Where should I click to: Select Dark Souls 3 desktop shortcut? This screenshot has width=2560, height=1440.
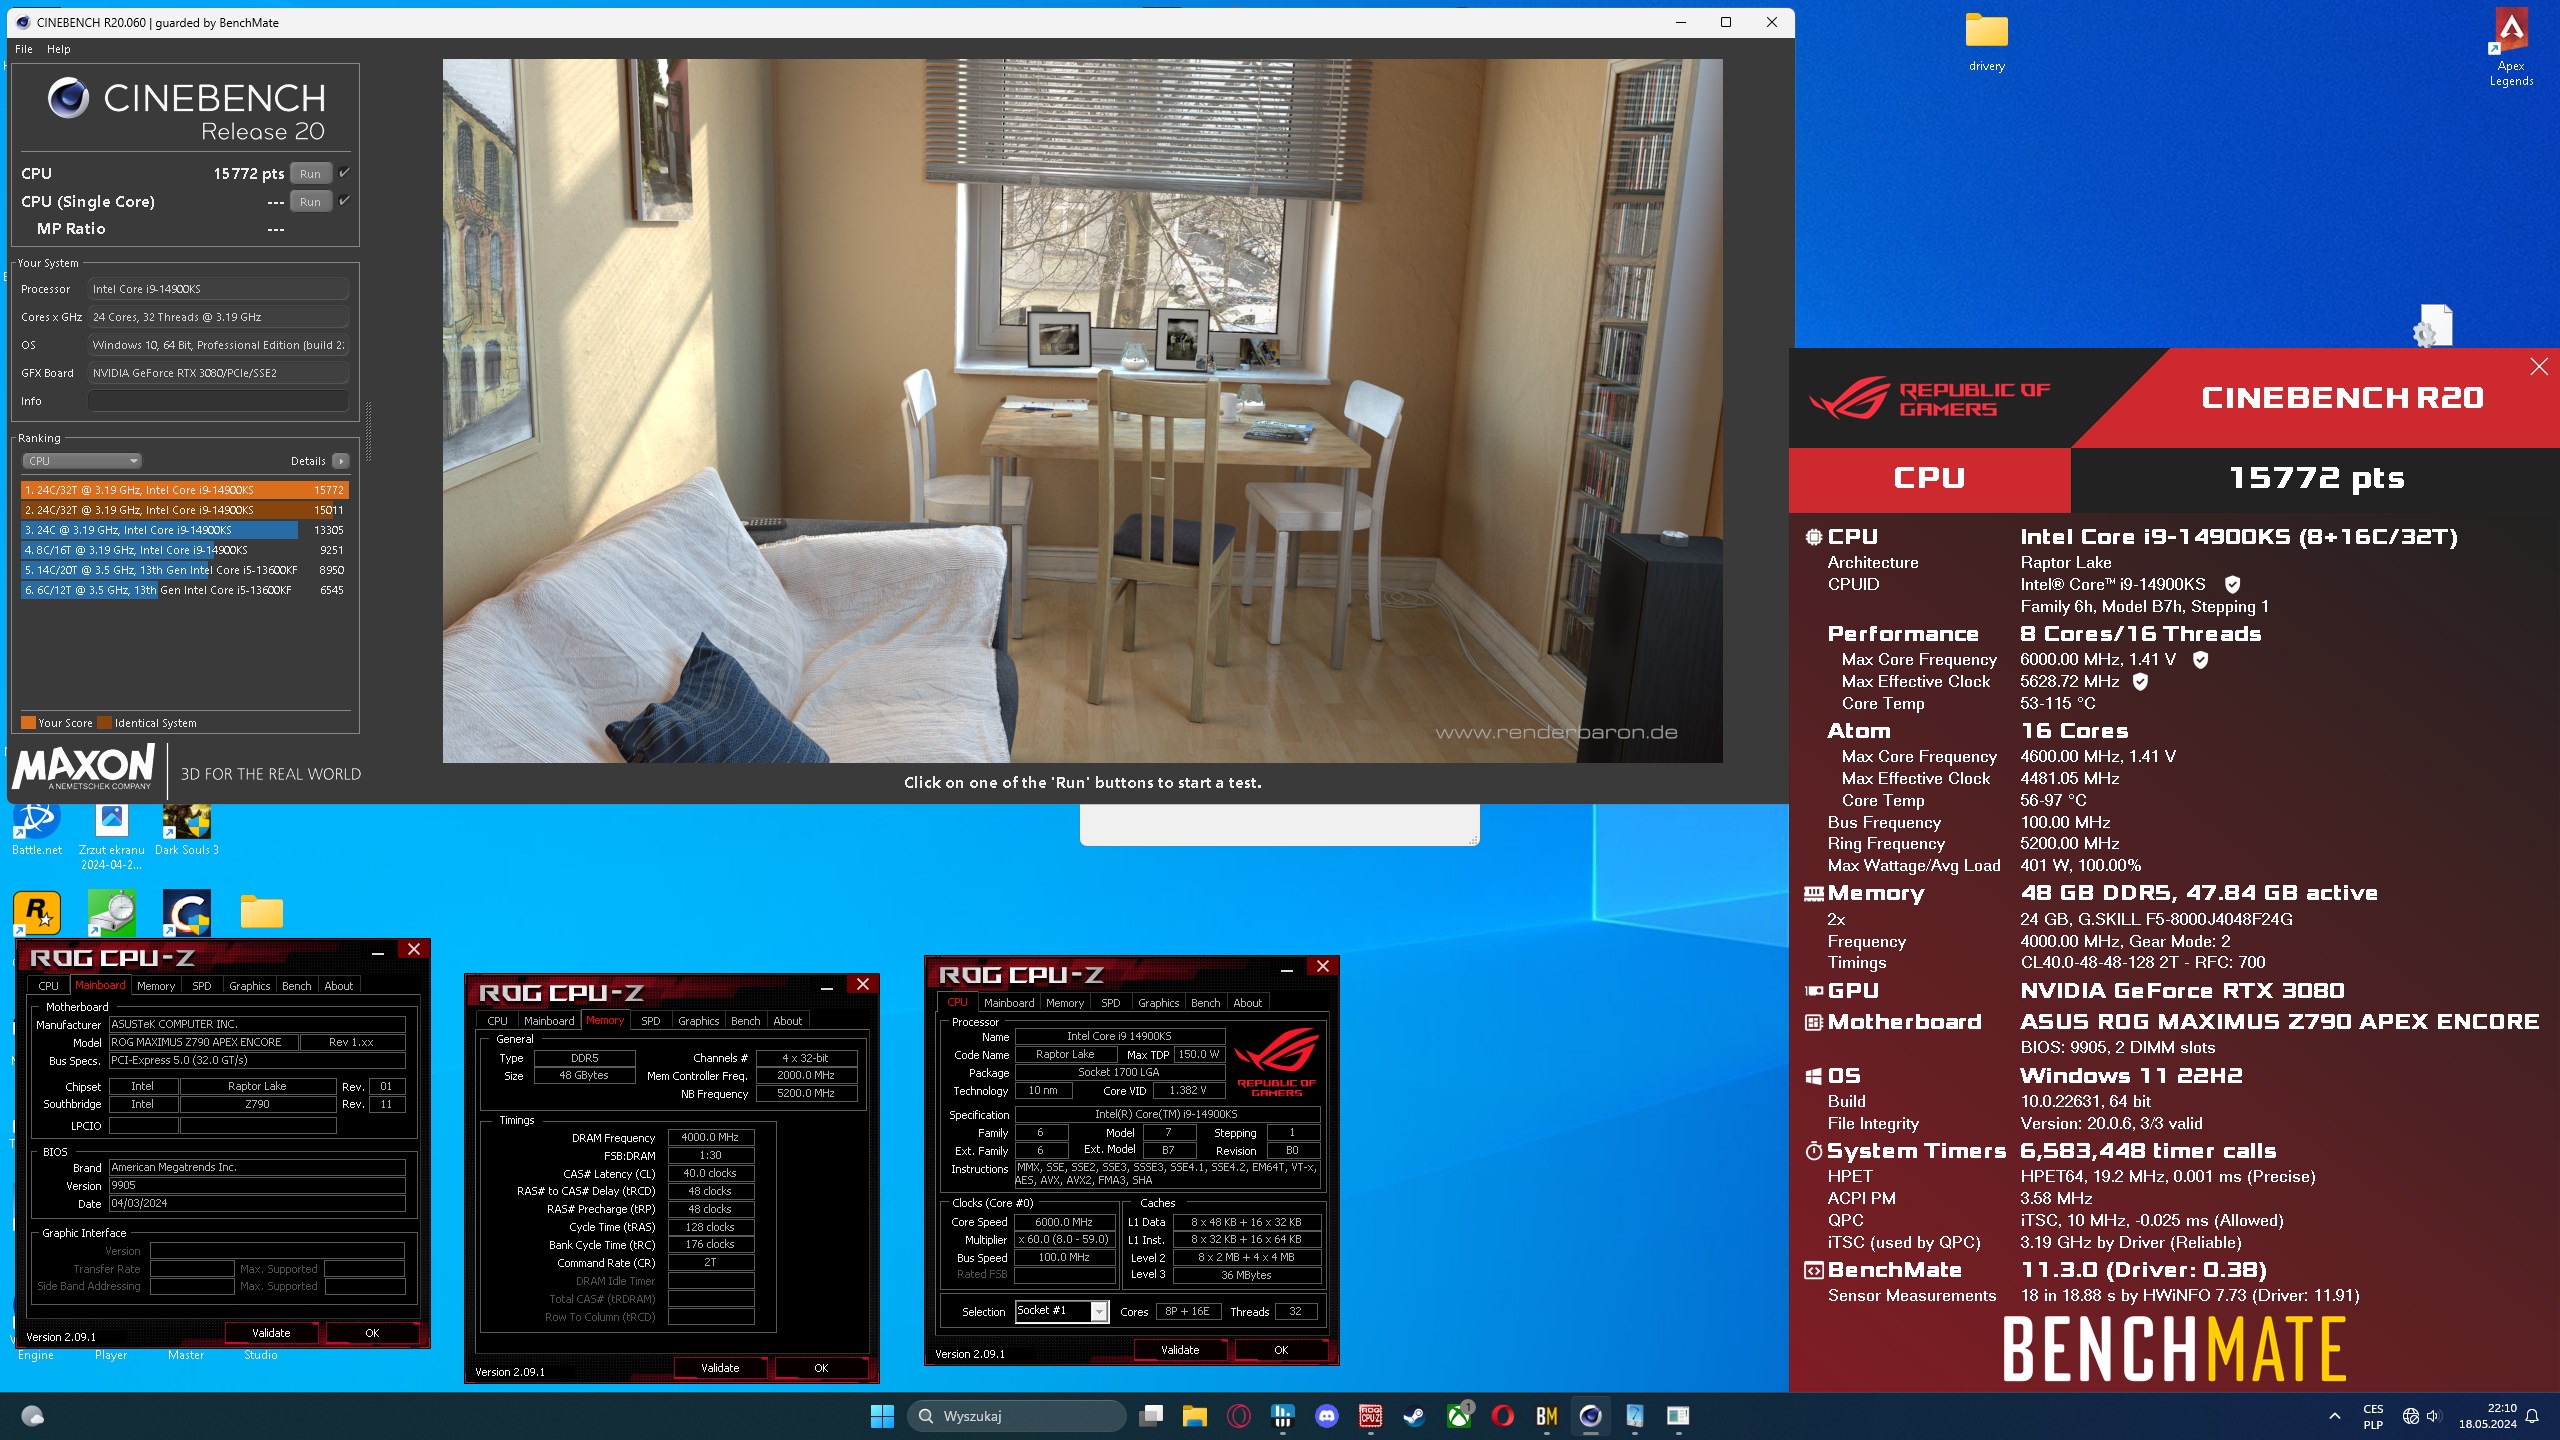pyautogui.click(x=187, y=830)
